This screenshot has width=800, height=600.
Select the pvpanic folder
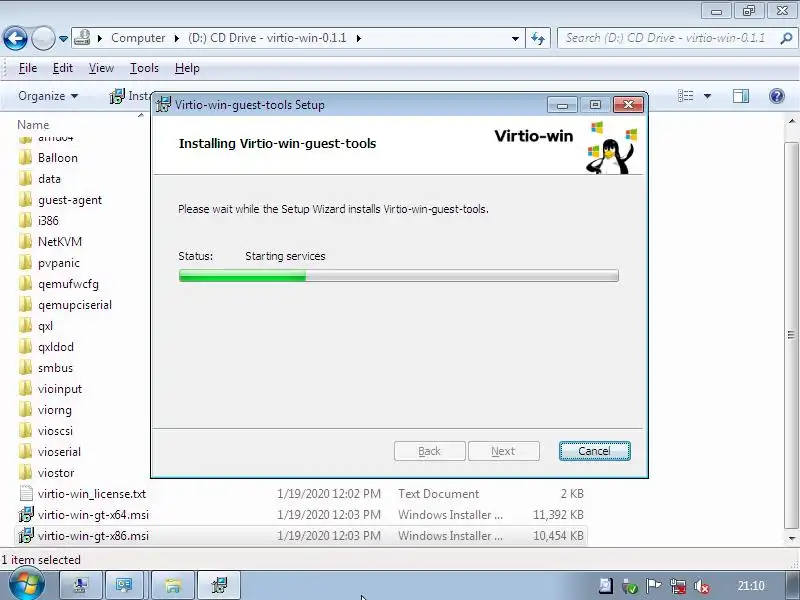click(x=59, y=263)
